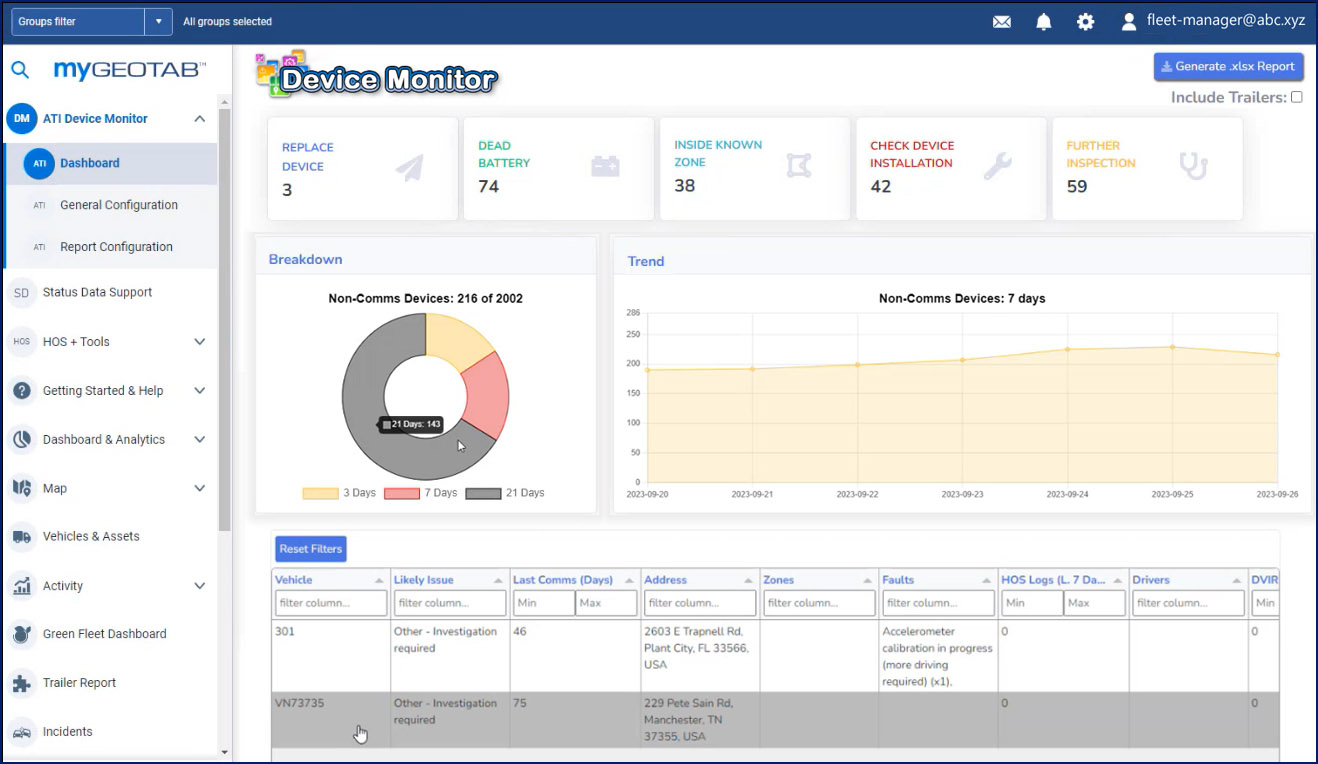The width and height of the screenshot is (1318, 764).
Task: Click the Map sidebar icon
Action: (21, 488)
